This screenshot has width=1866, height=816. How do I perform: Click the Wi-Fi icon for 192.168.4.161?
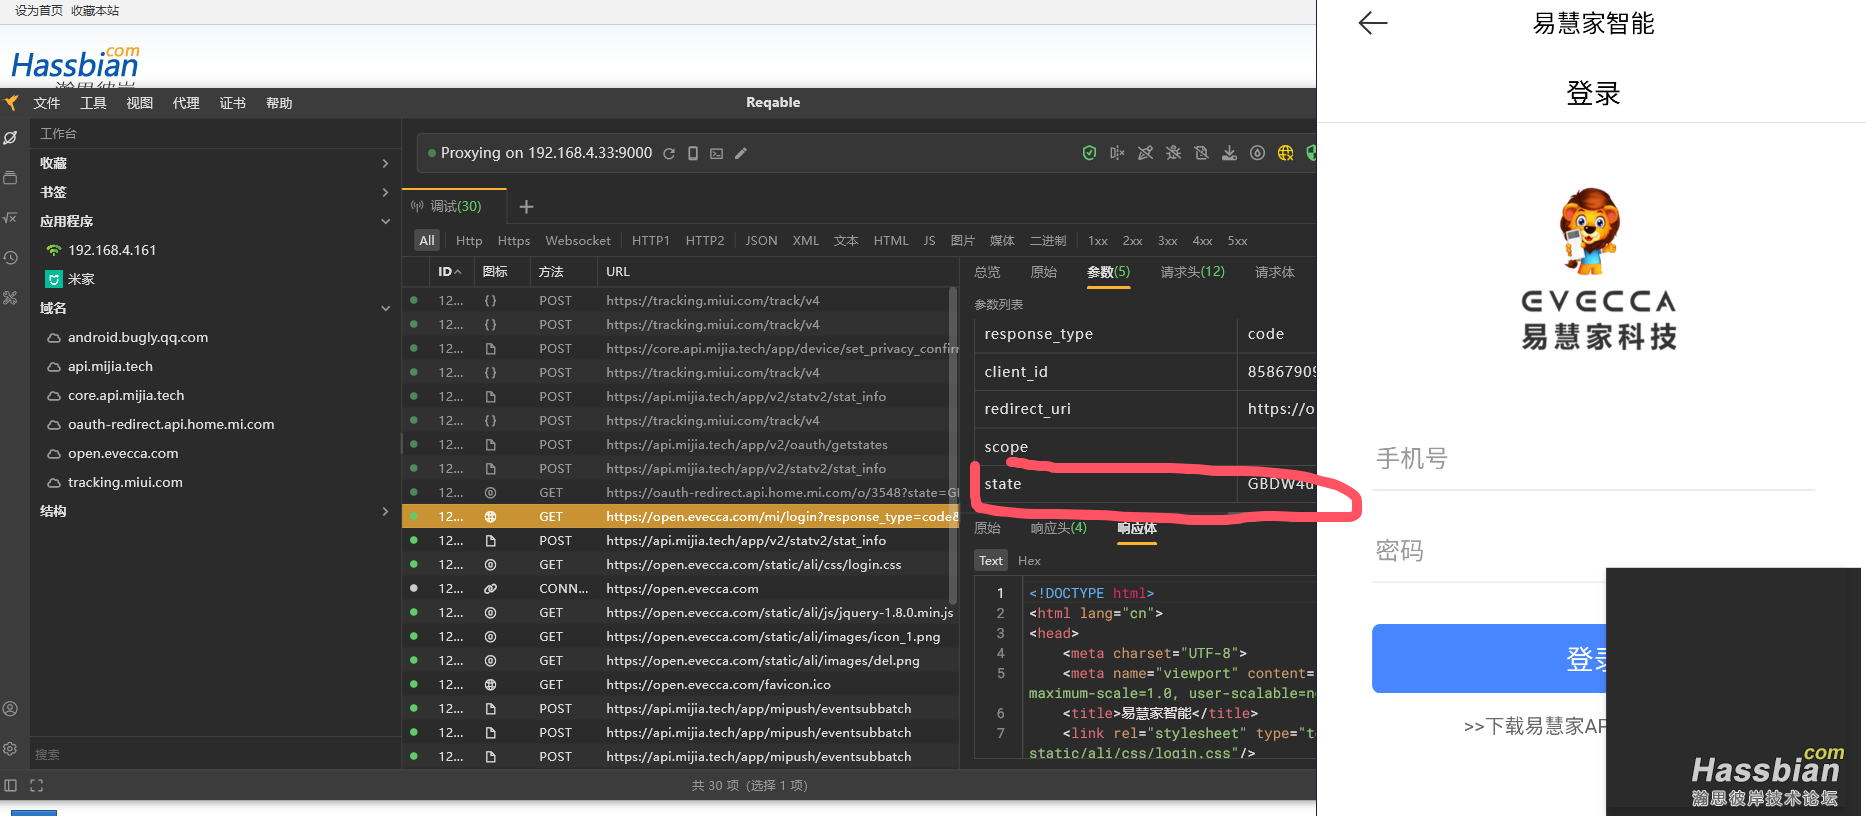(x=54, y=250)
